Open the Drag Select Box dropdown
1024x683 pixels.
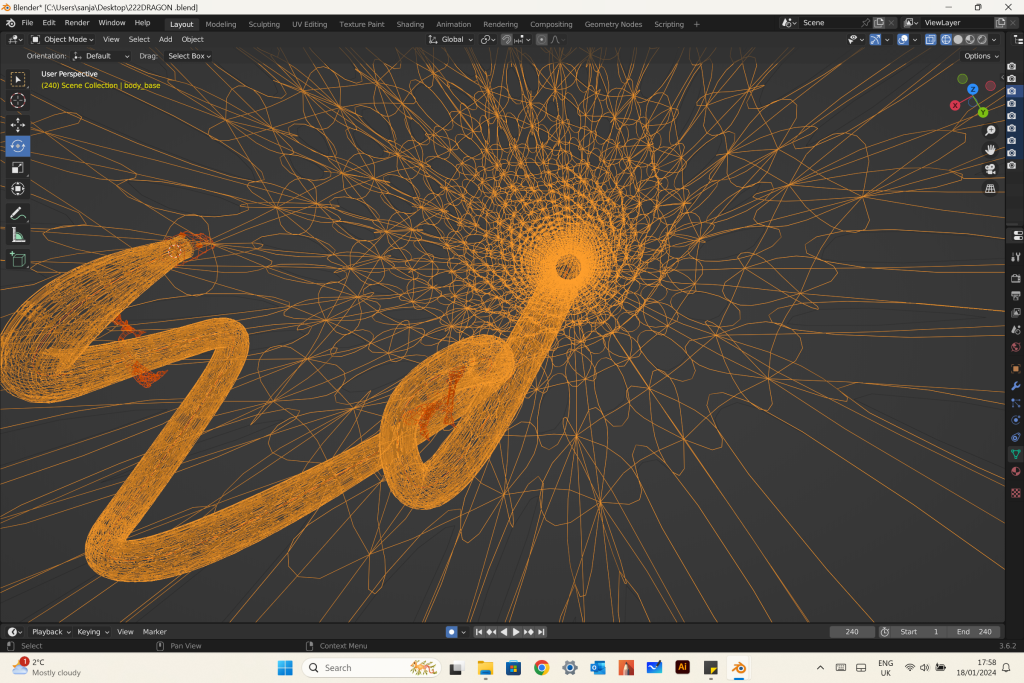click(189, 56)
